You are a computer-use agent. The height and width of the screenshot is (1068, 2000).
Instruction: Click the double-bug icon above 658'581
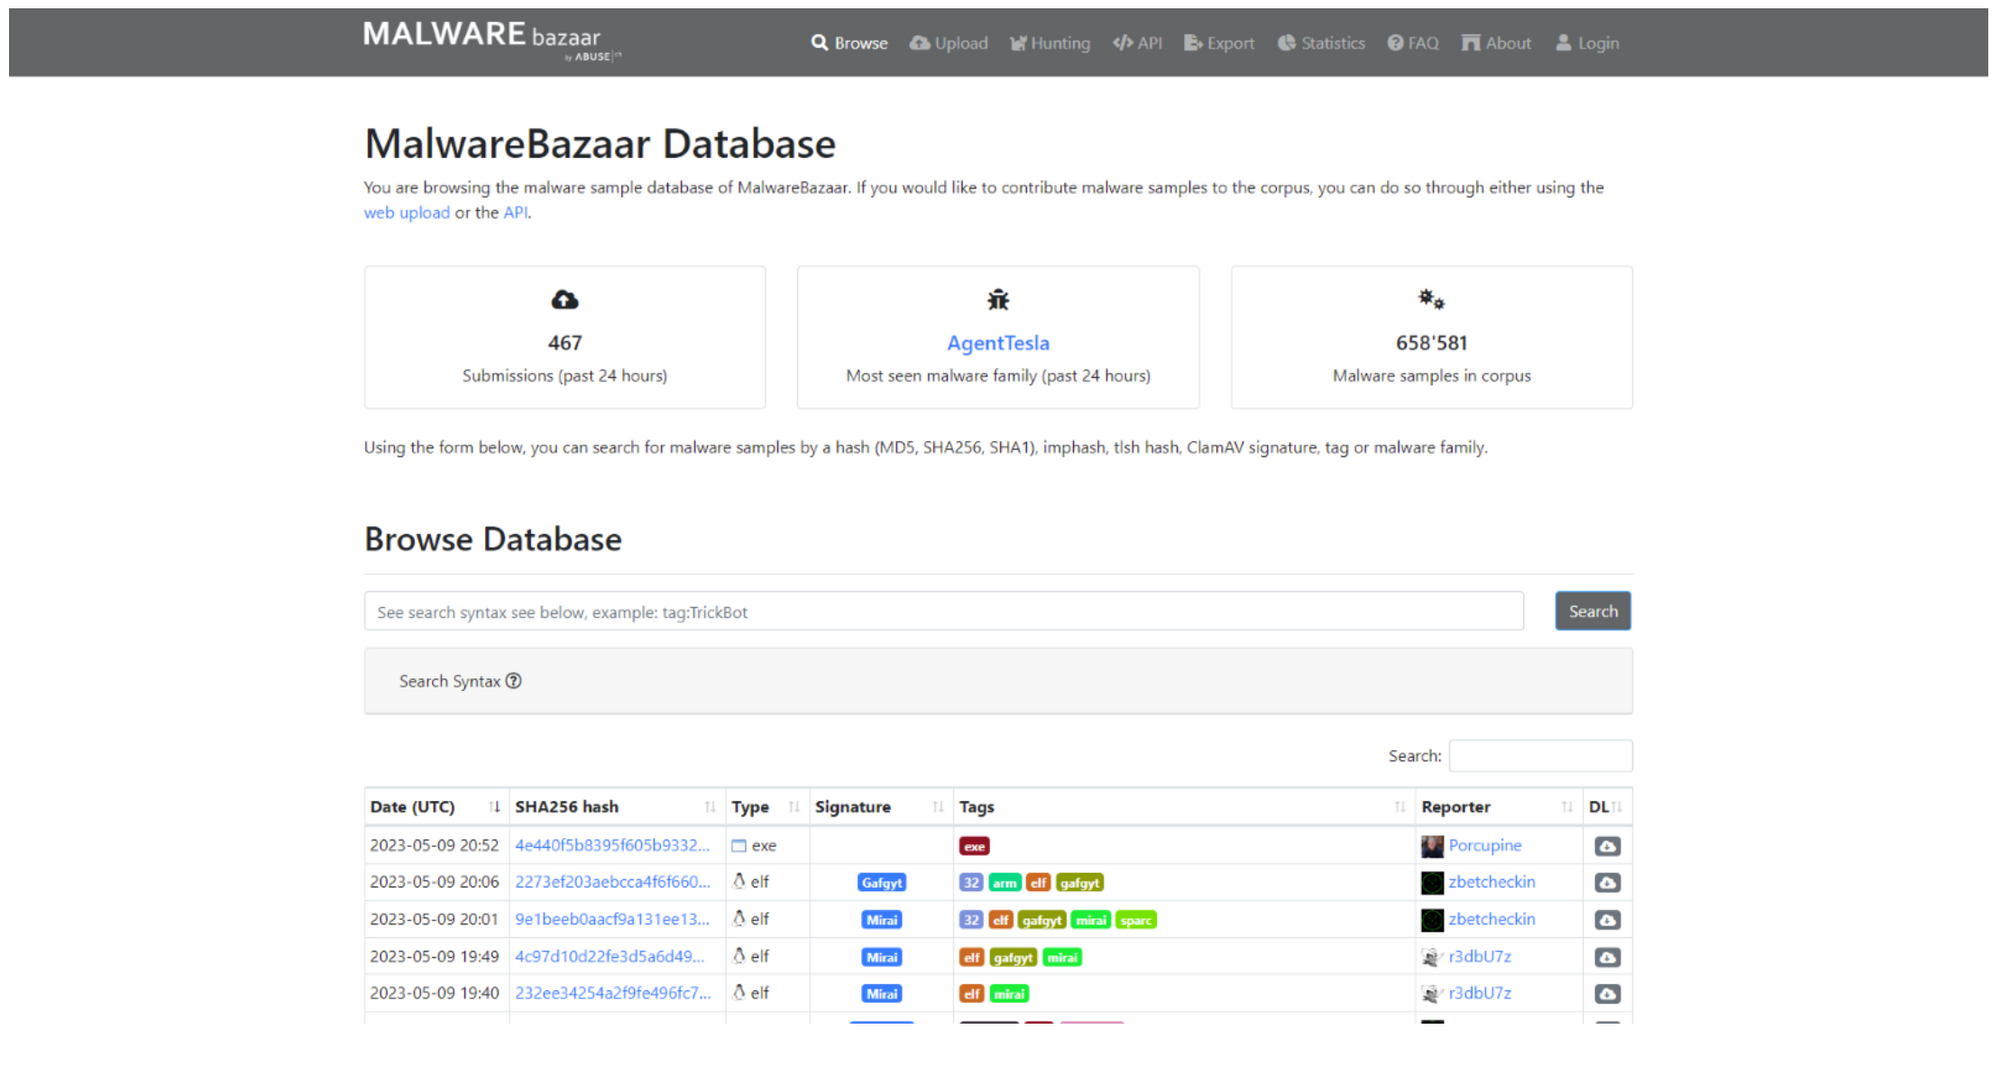click(x=1431, y=299)
